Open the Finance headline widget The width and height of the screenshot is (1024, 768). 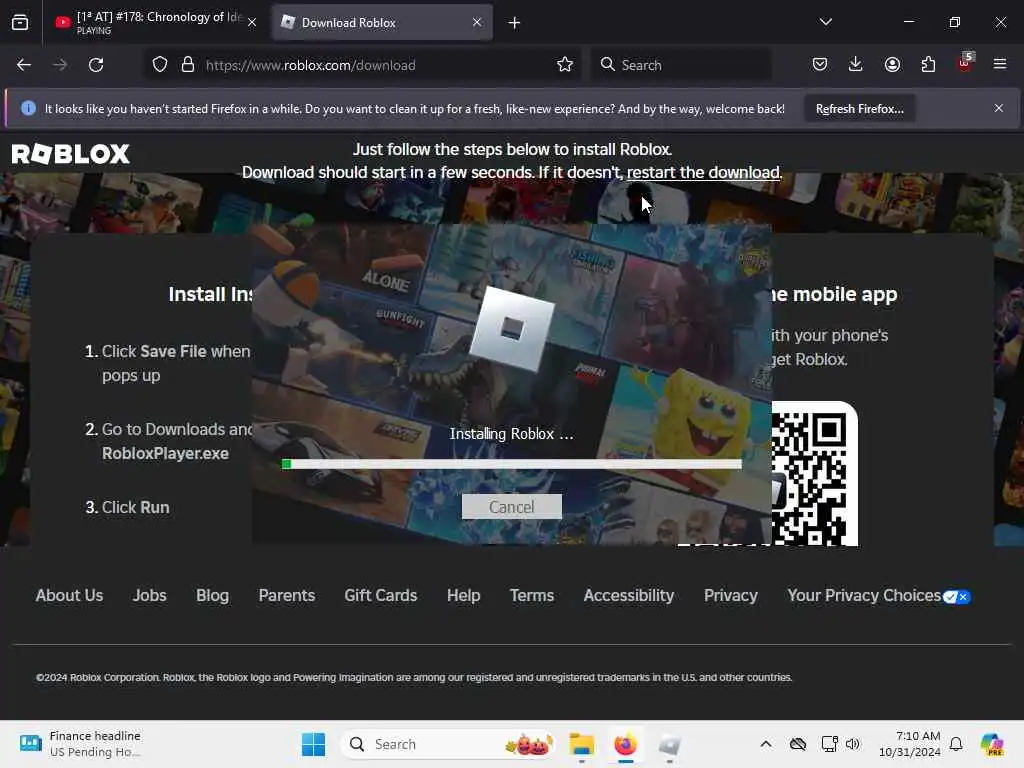tap(80, 744)
